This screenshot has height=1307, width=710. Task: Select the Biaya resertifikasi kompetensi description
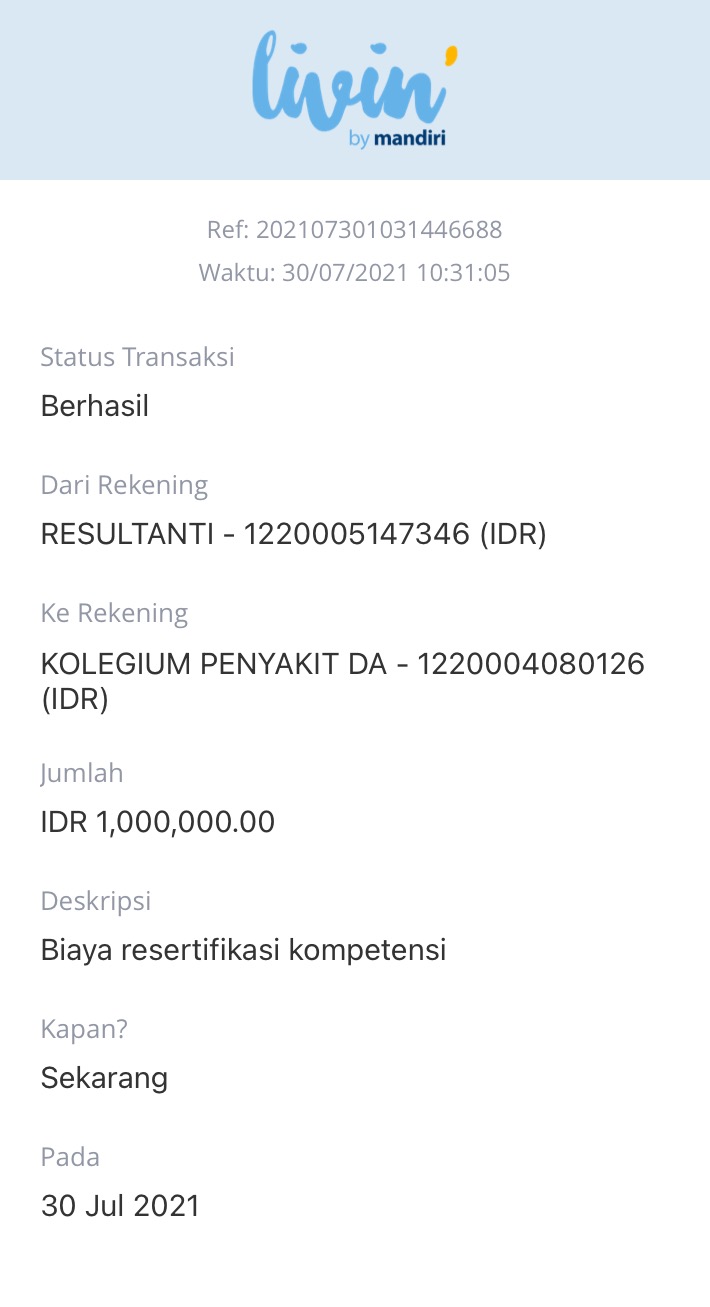pyautogui.click(x=243, y=950)
